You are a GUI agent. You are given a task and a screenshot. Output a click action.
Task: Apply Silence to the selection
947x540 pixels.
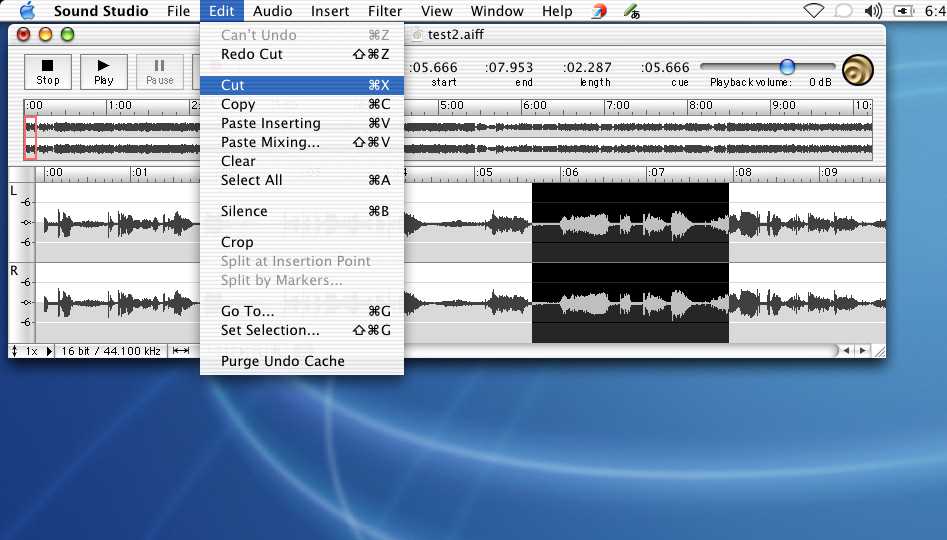(x=302, y=211)
